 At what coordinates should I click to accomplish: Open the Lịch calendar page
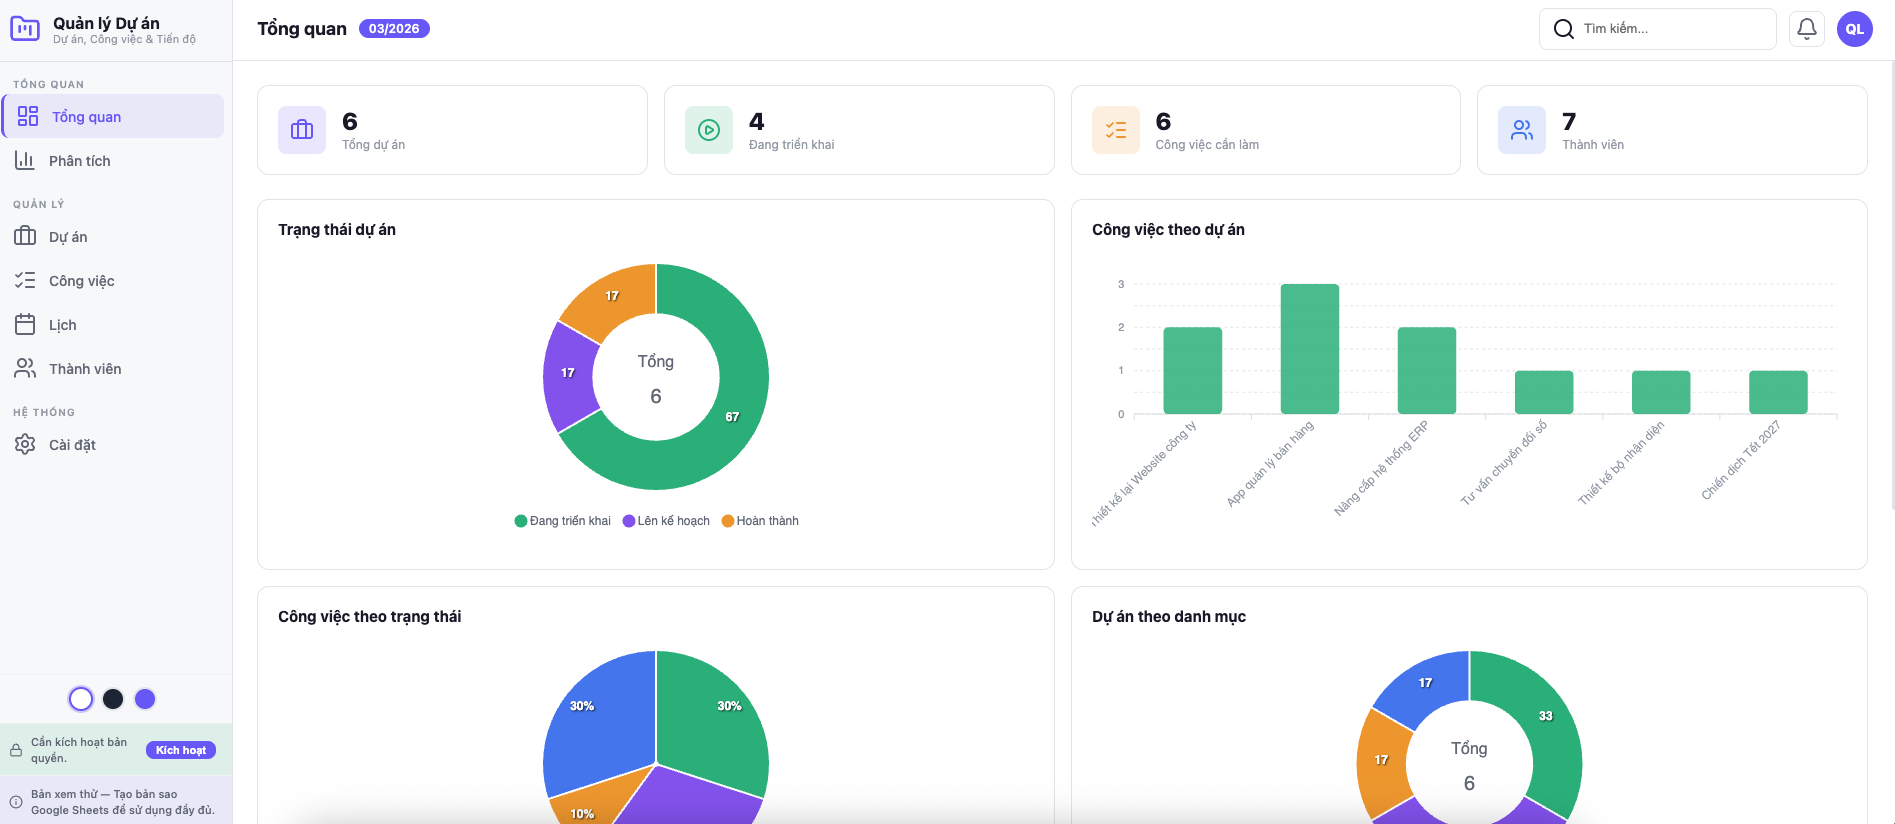point(62,325)
